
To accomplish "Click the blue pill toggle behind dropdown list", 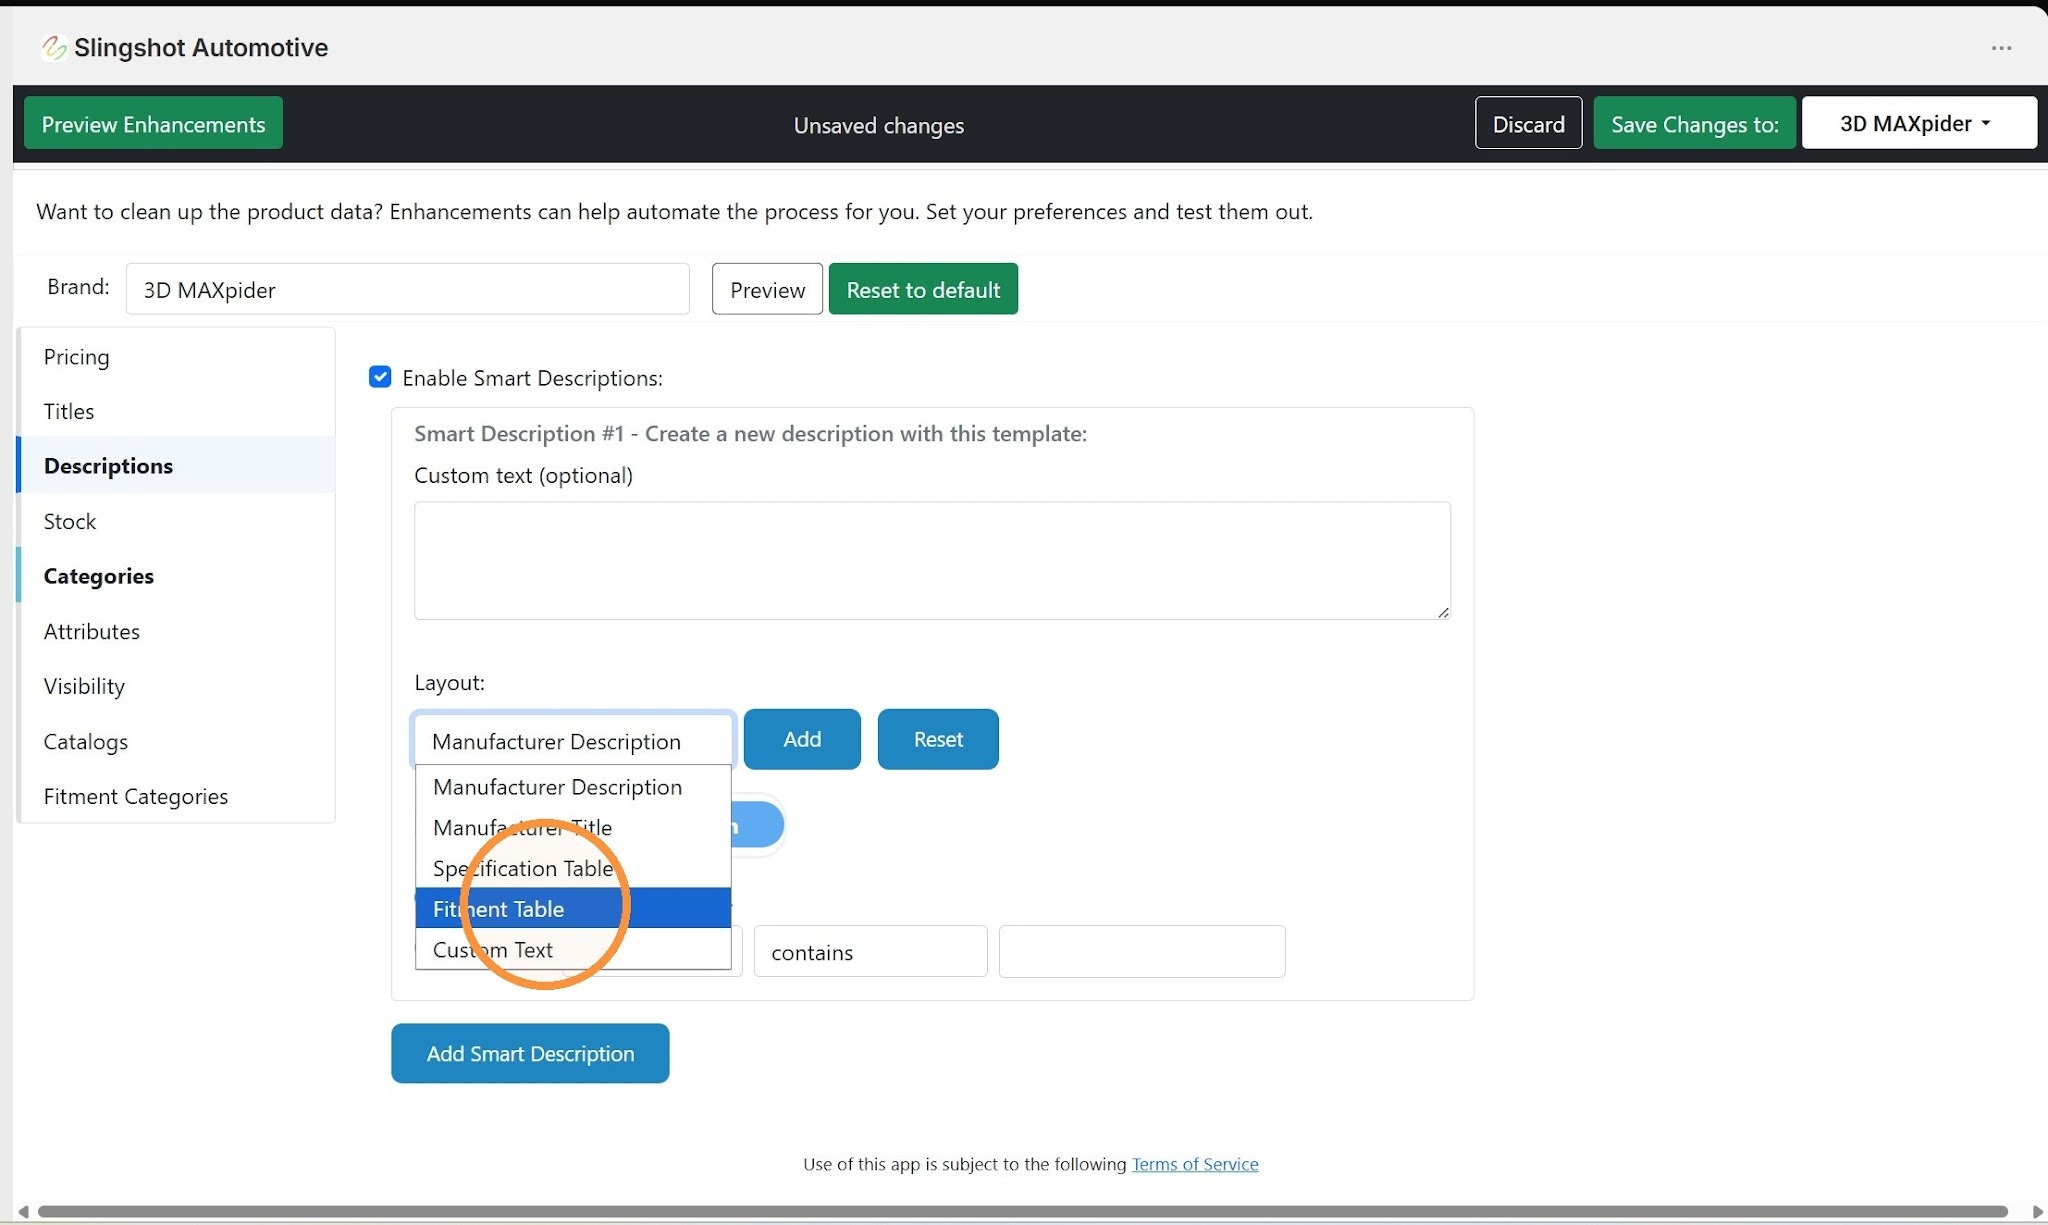I will pyautogui.click(x=758, y=825).
